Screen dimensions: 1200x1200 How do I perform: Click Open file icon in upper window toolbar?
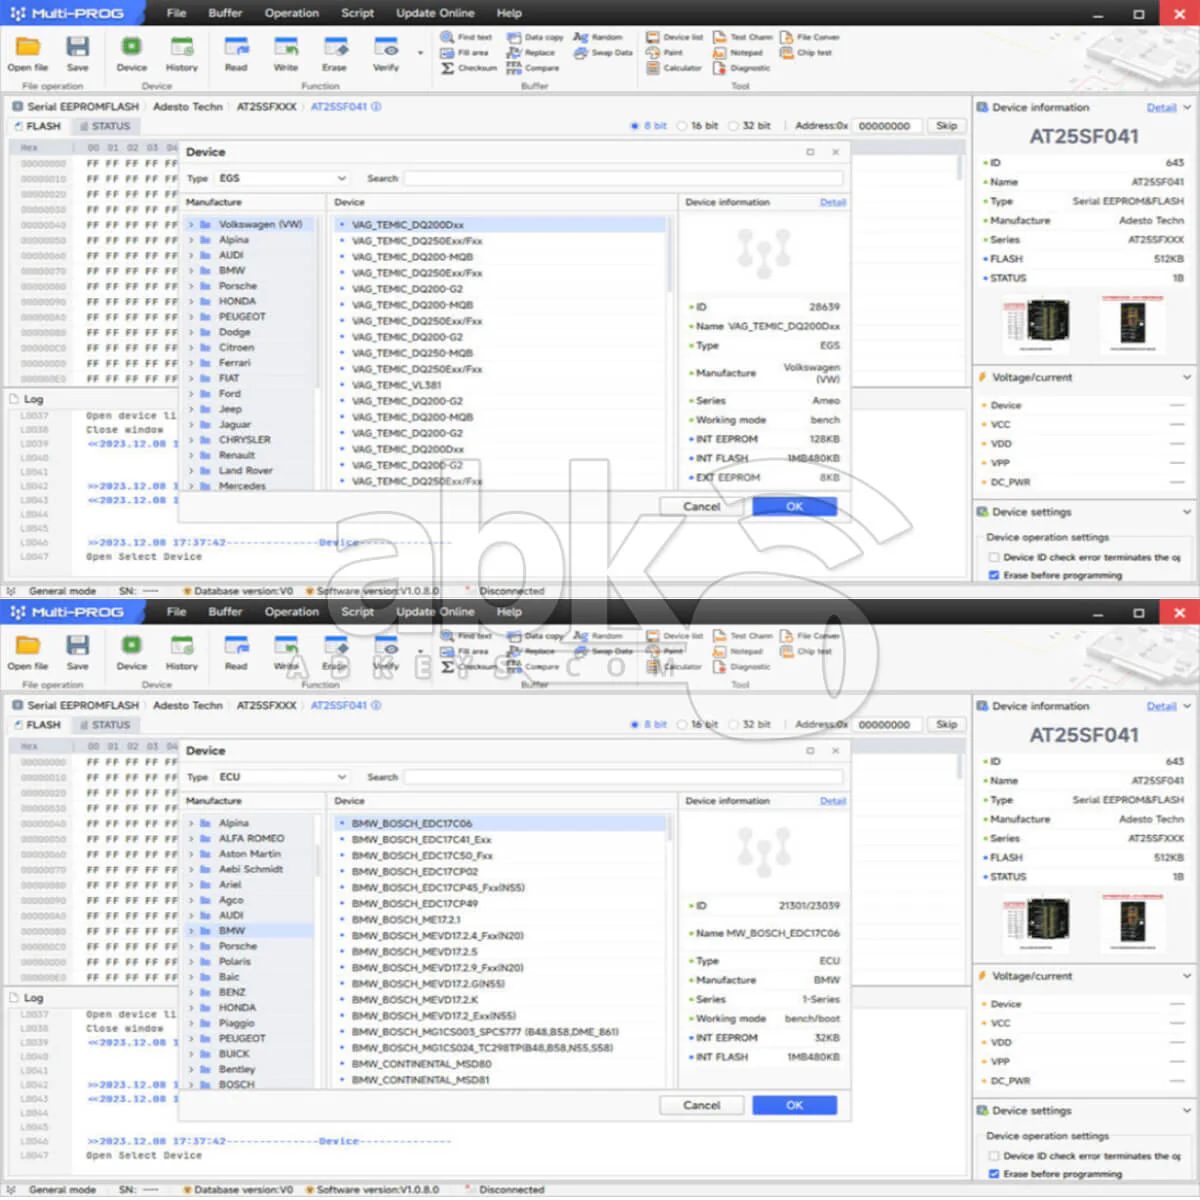click(27, 49)
